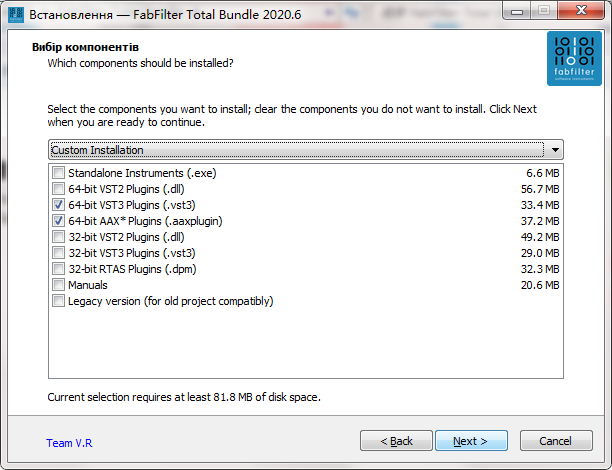Toggle Legacy version for old projects
Screen dimensions: 612x470
58,301
